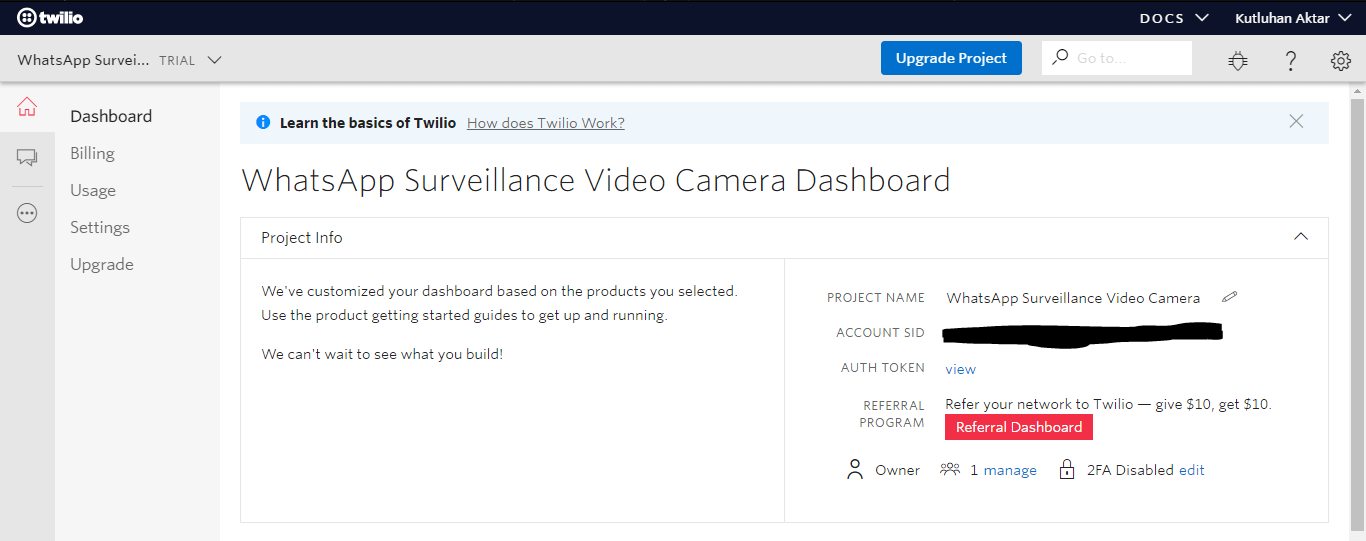Open All Products ellipsis icon

pyautogui.click(x=27, y=213)
